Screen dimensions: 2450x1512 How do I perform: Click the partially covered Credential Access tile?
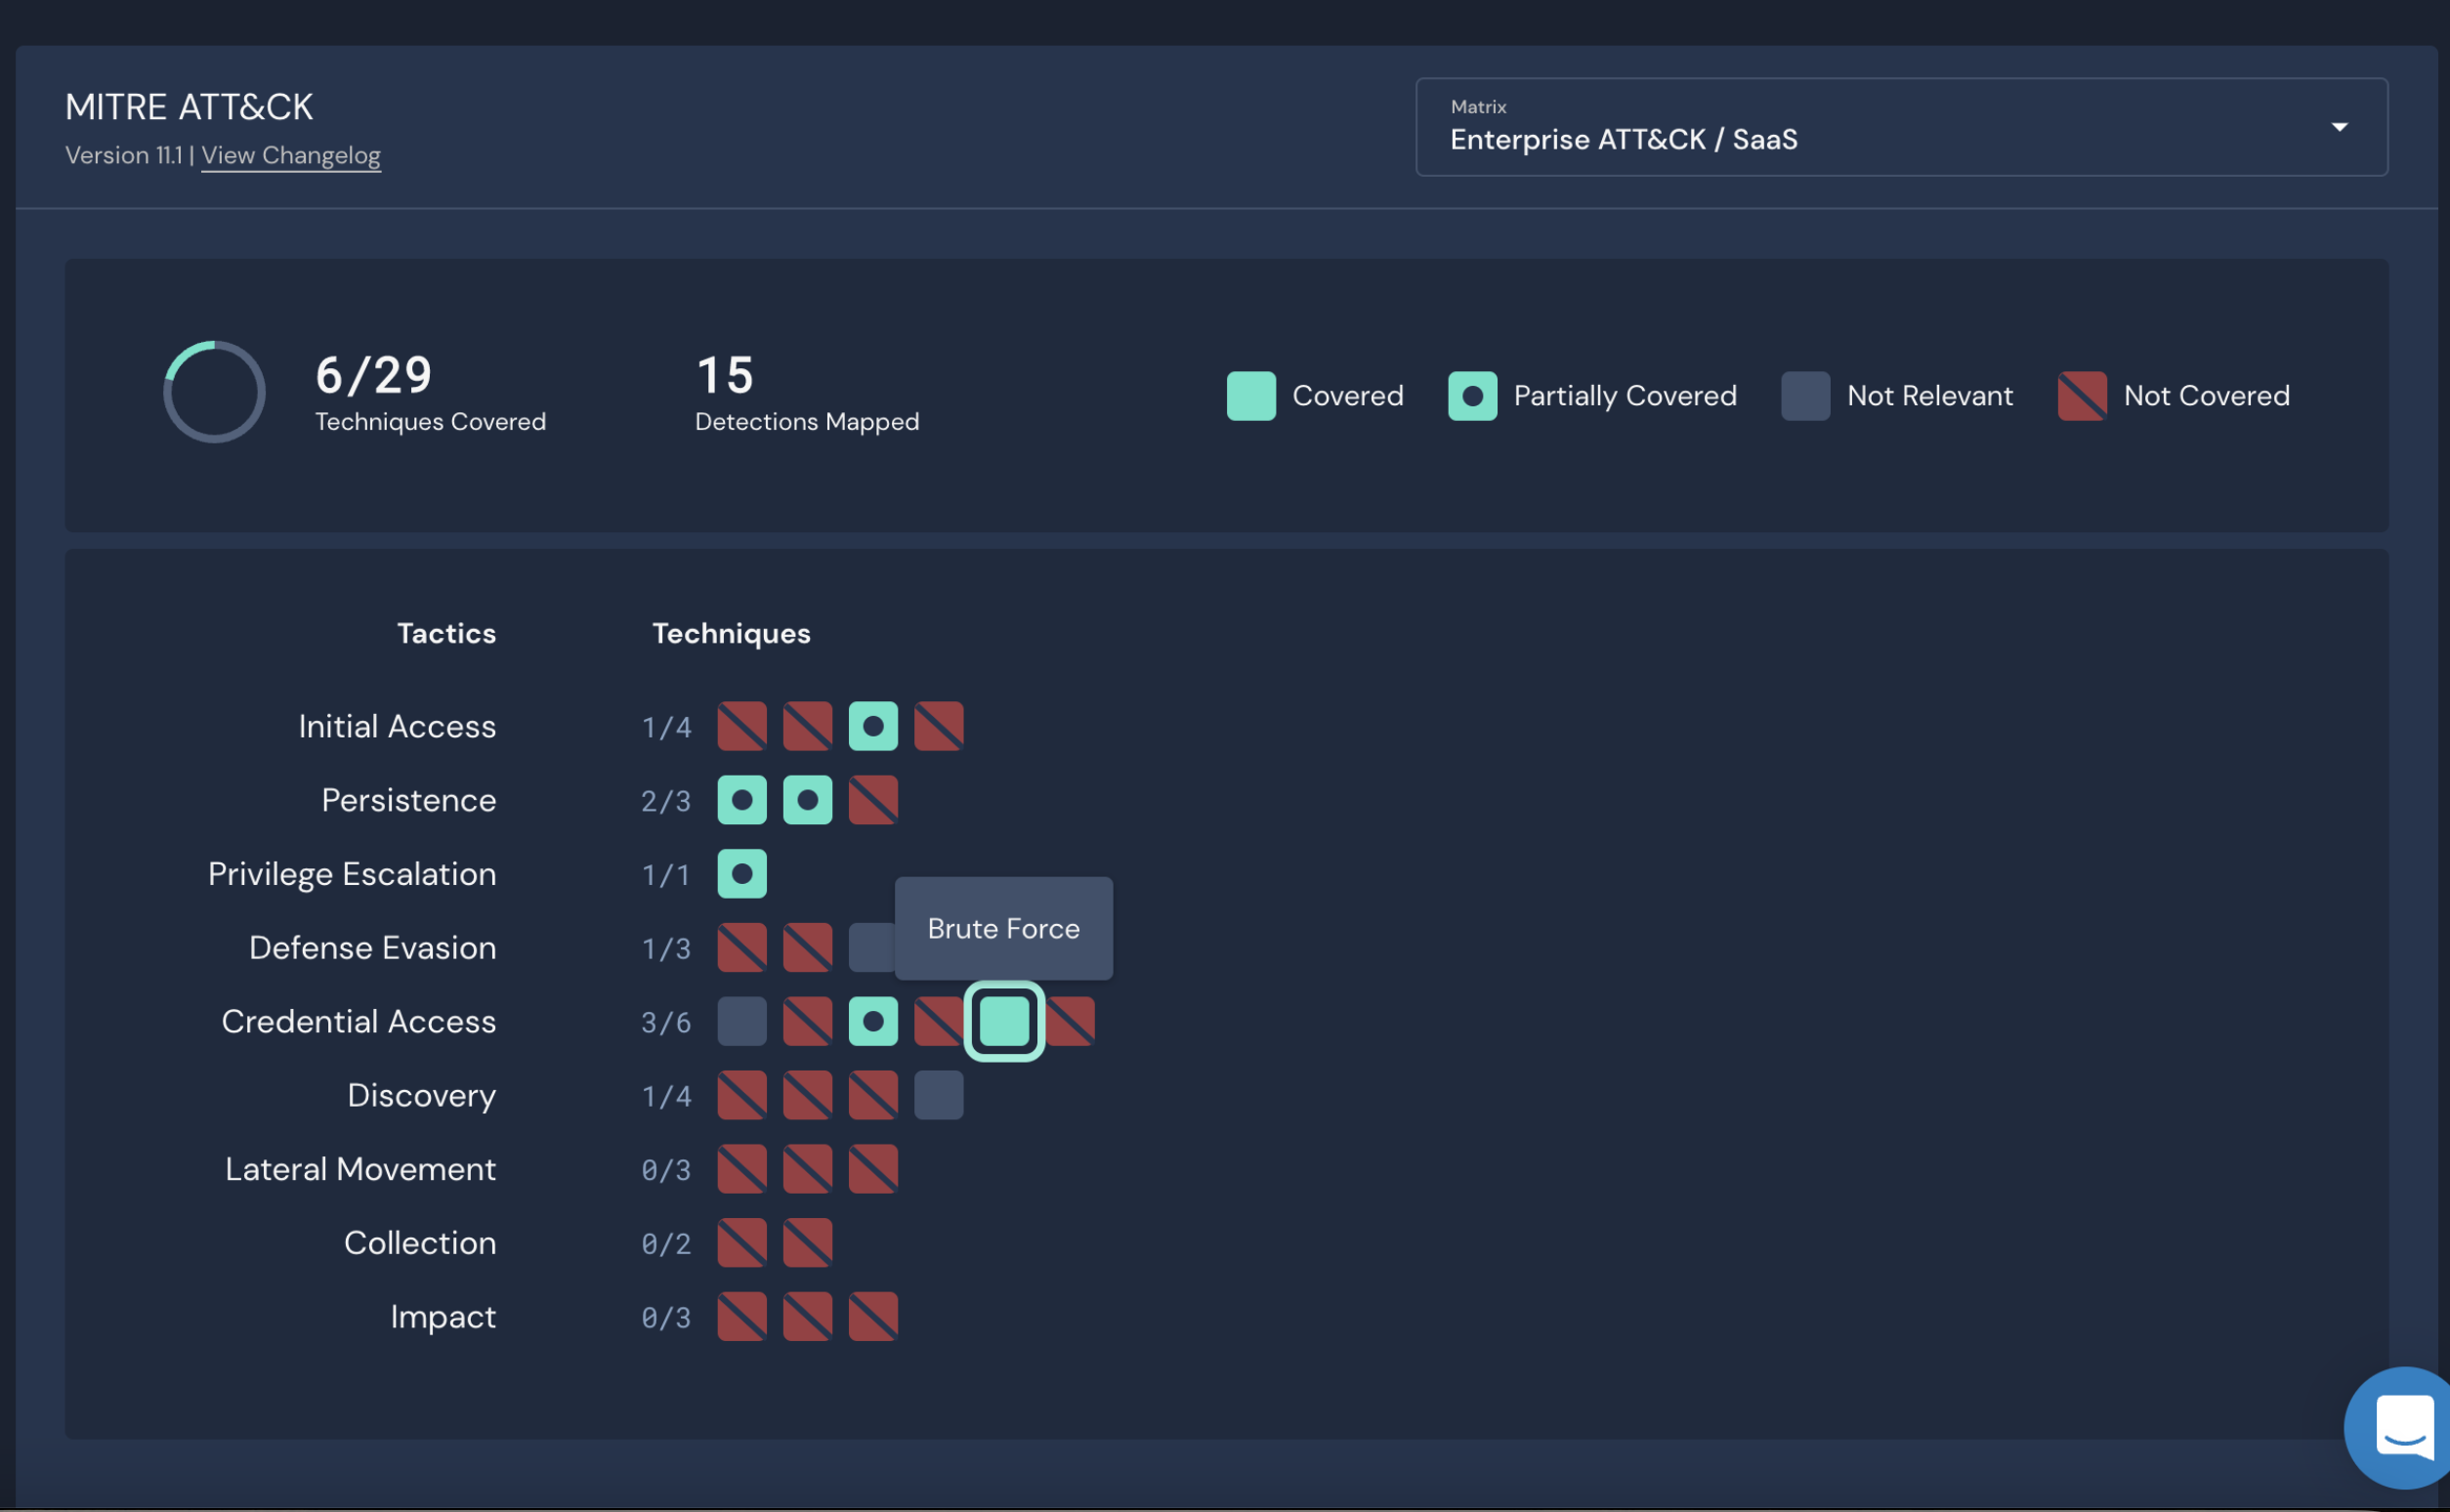(x=873, y=1021)
